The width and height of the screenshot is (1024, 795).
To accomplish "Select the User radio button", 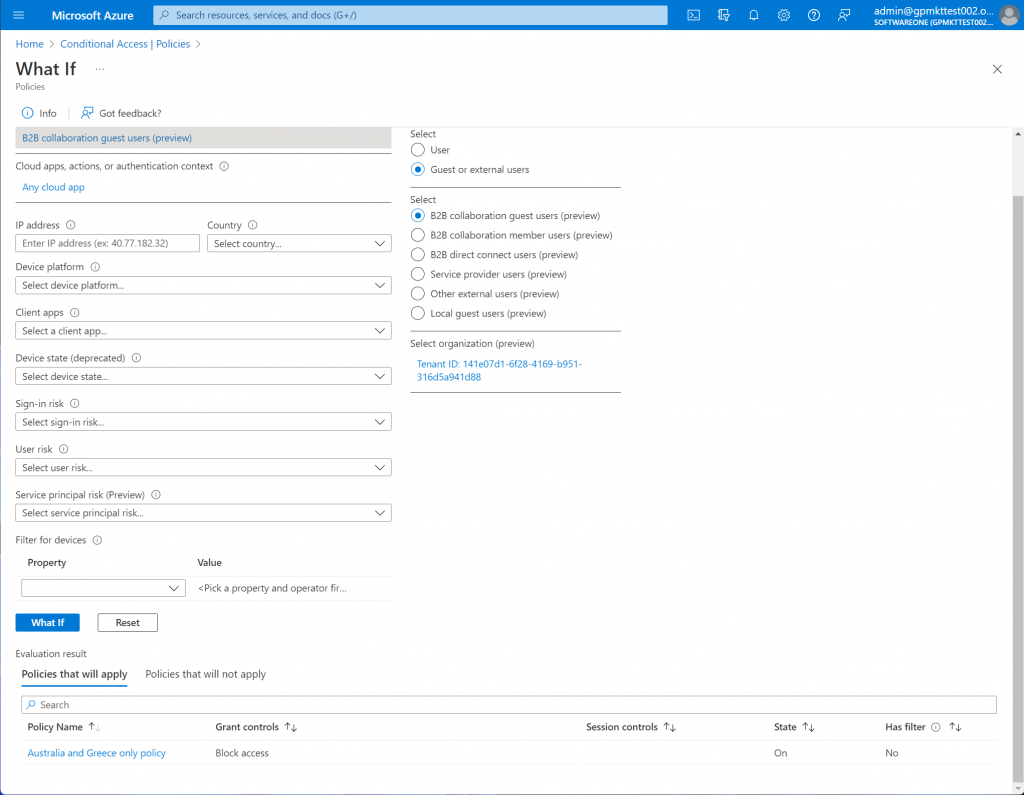I will pyautogui.click(x=418, y=150).
